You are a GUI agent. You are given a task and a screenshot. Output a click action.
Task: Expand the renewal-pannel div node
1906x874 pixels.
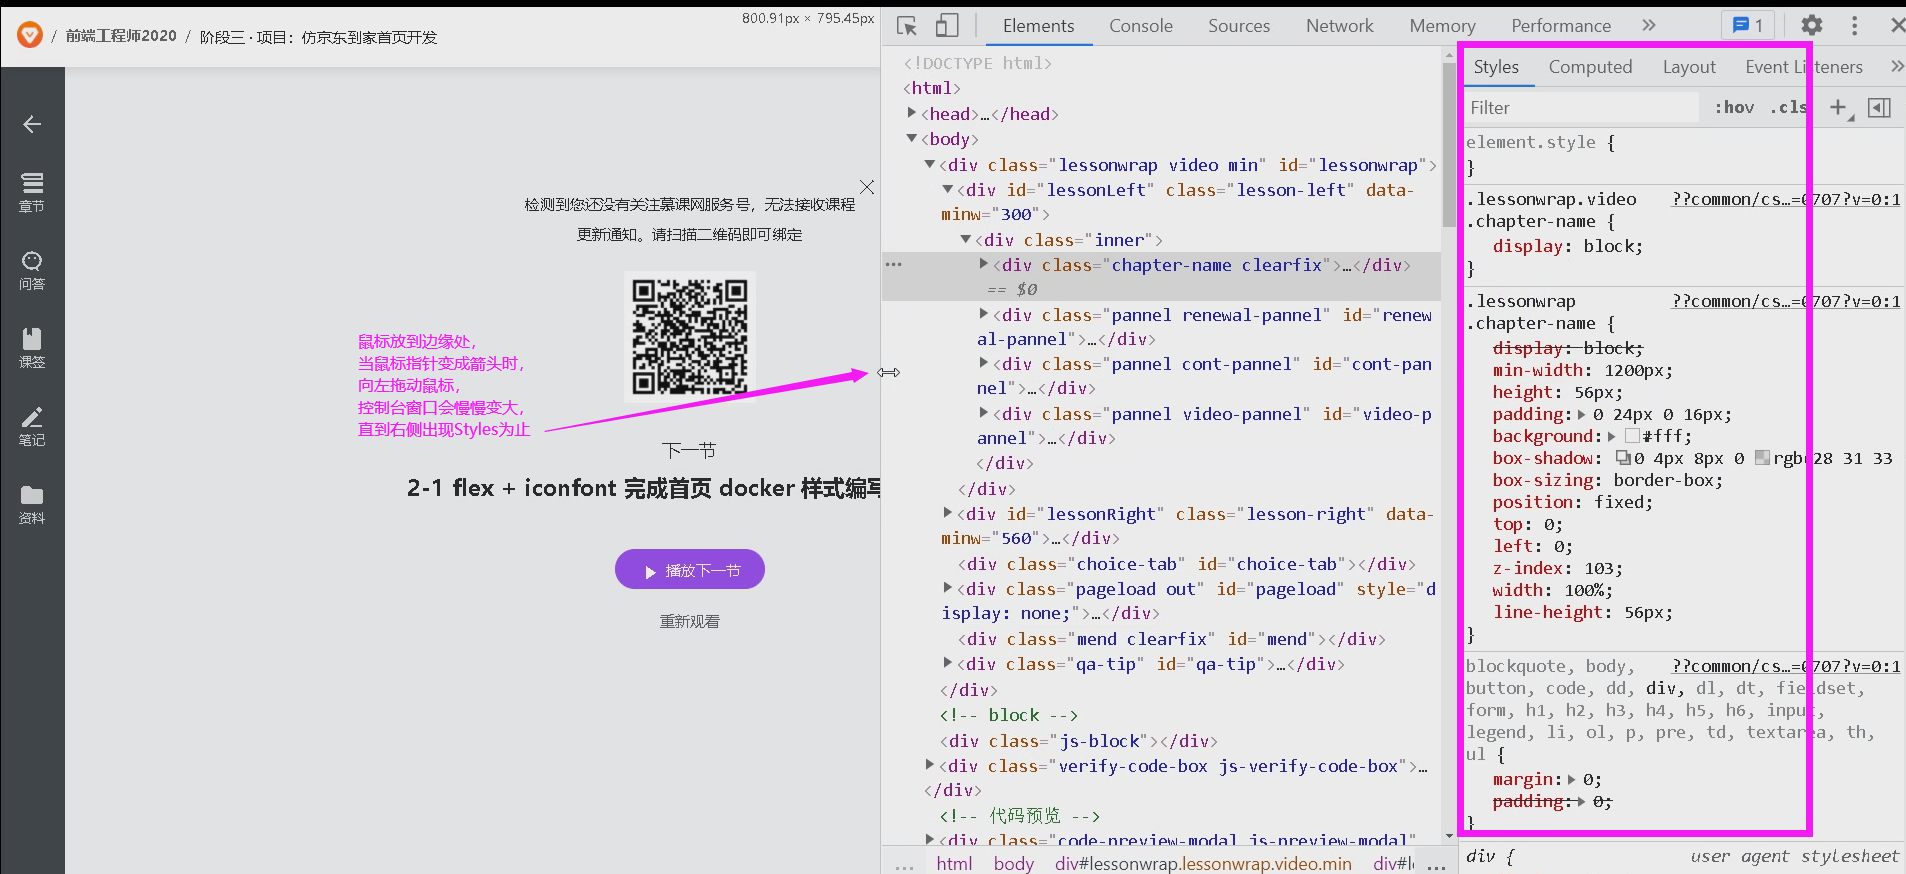(x=984, y=314)
